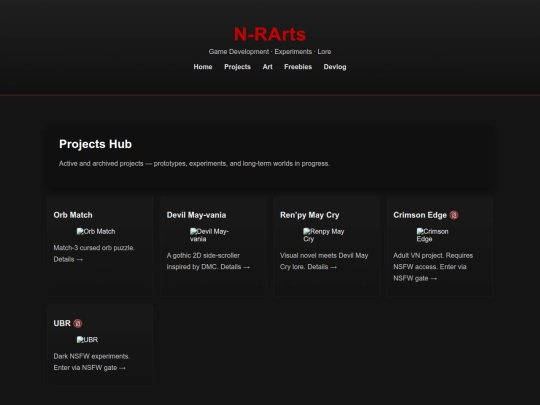Screen dimensions: 540x405
Task: Open the Devil May-vania card title
Action: 196,215
